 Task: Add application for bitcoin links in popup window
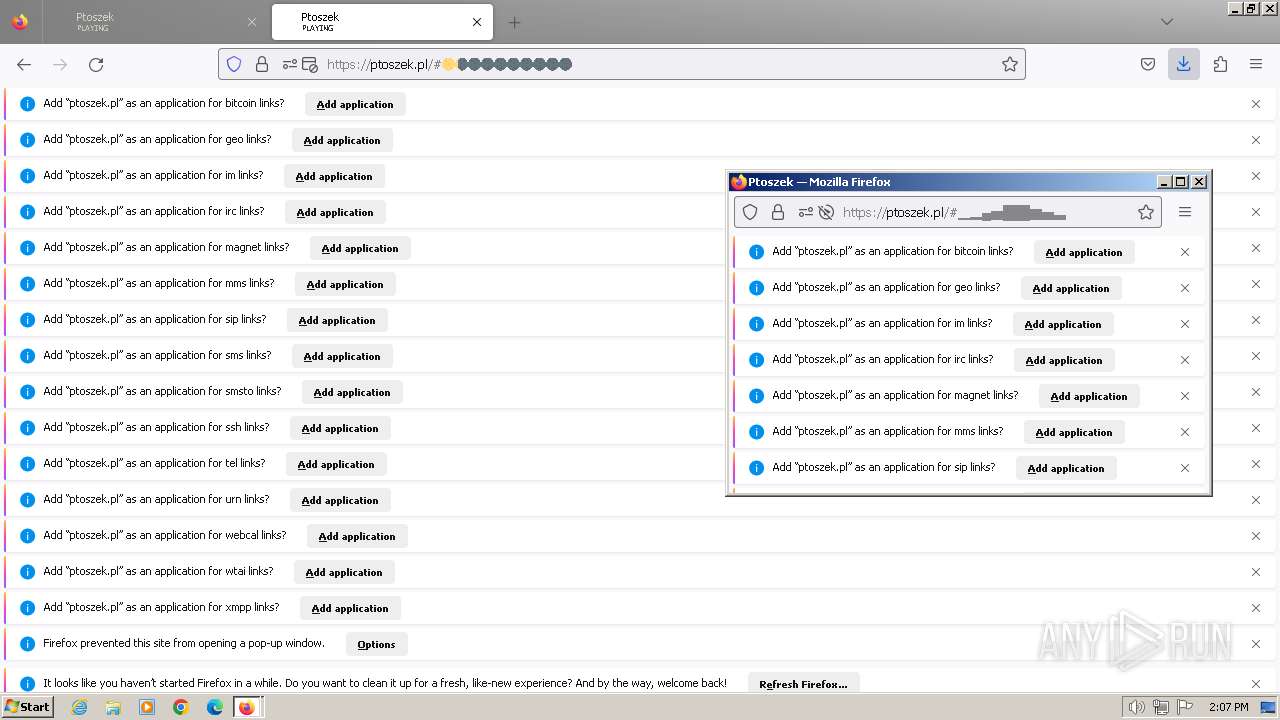pyautogui.click(x=1084, y=252)
